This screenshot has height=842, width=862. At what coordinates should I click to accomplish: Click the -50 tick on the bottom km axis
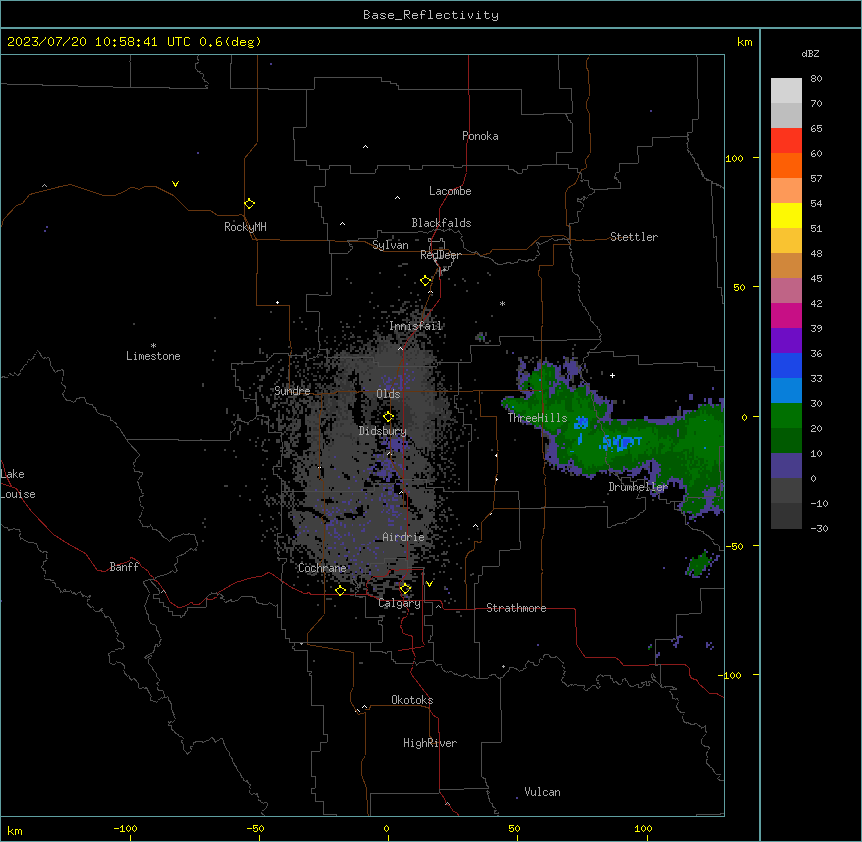pos(255,828)
